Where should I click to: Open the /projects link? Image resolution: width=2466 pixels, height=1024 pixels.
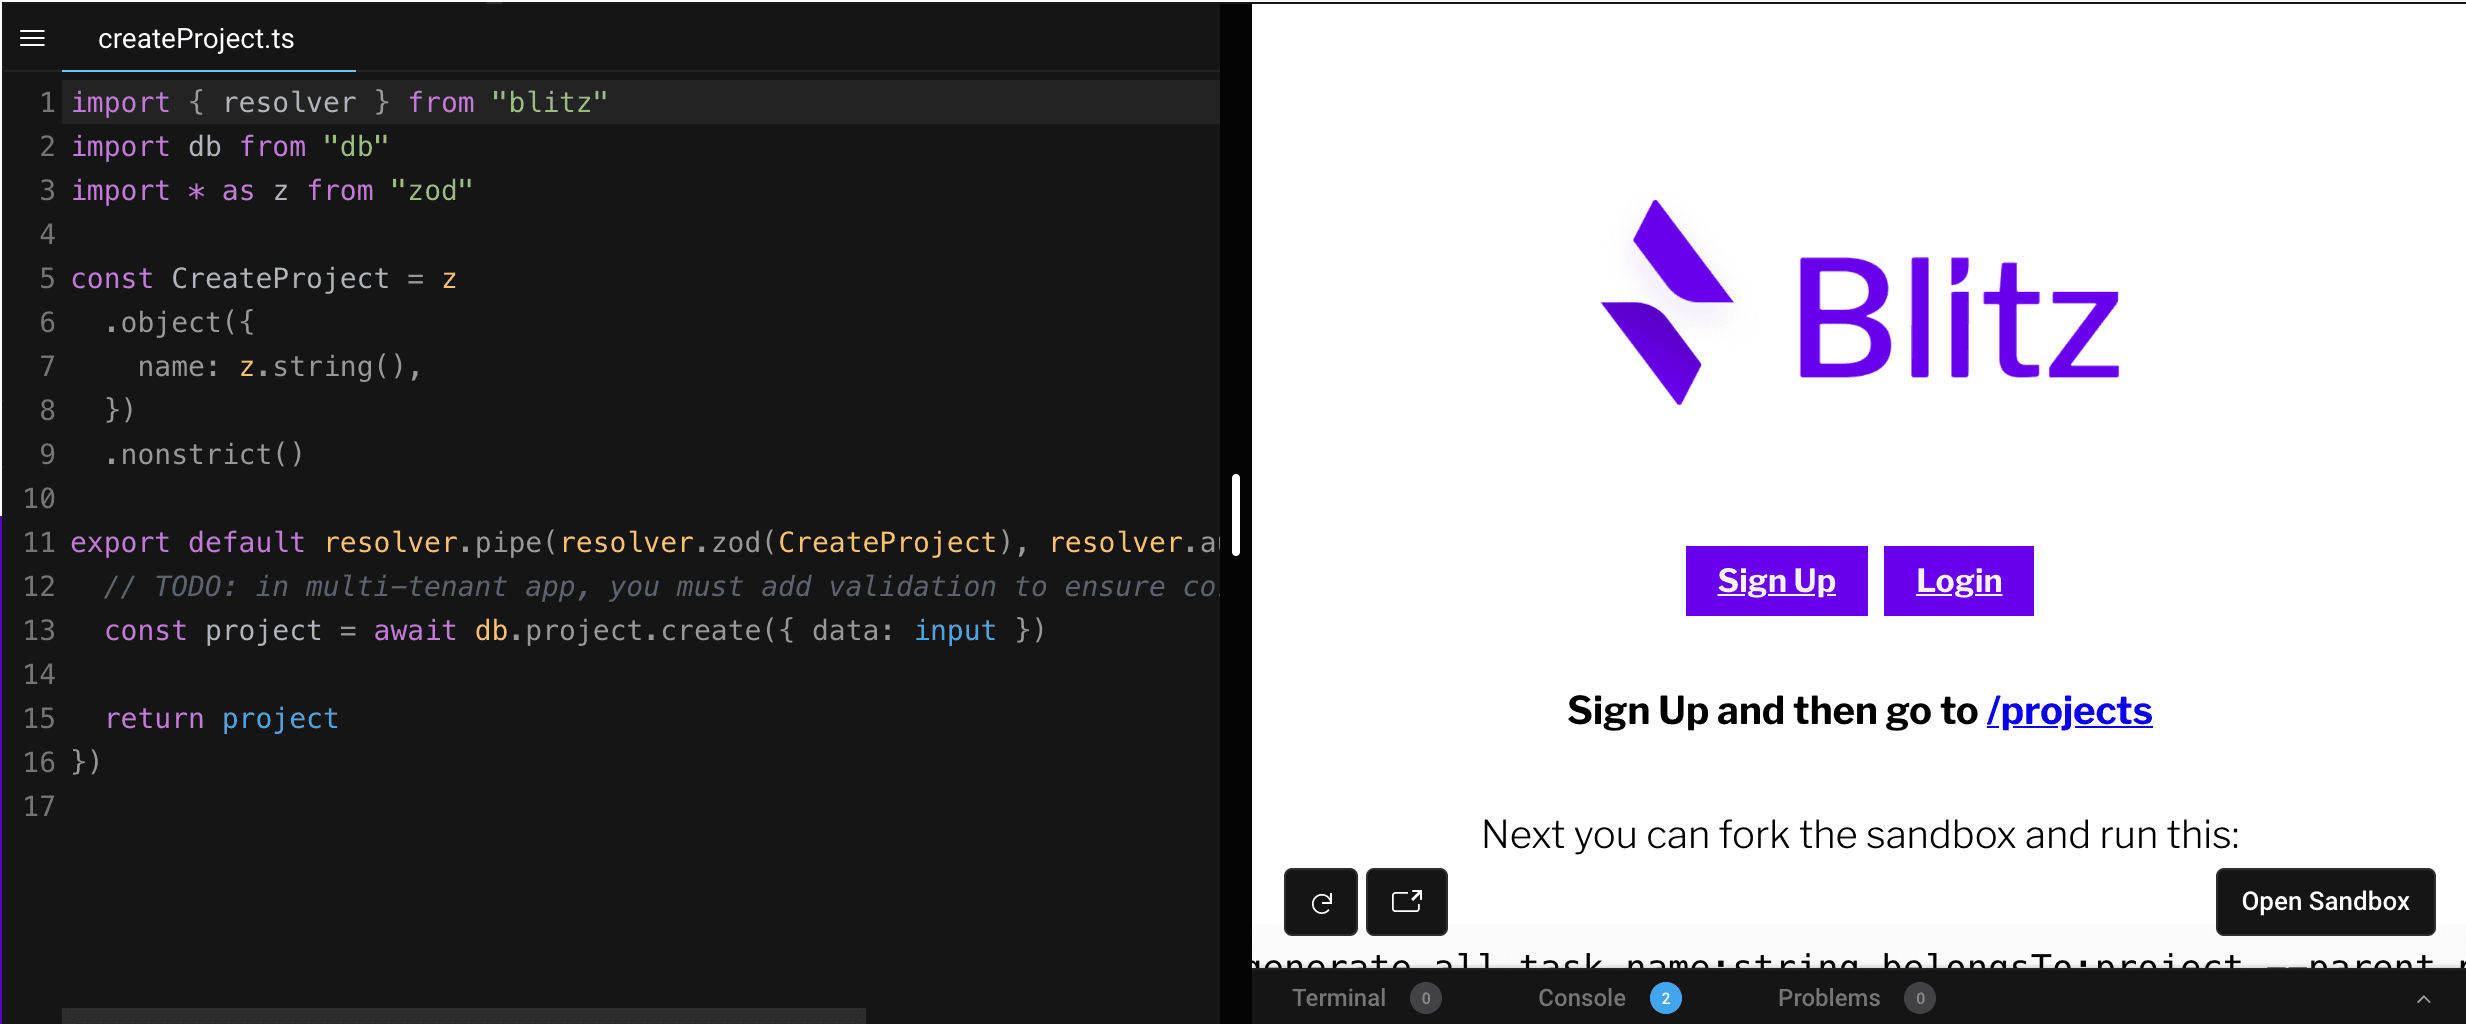2068,711
